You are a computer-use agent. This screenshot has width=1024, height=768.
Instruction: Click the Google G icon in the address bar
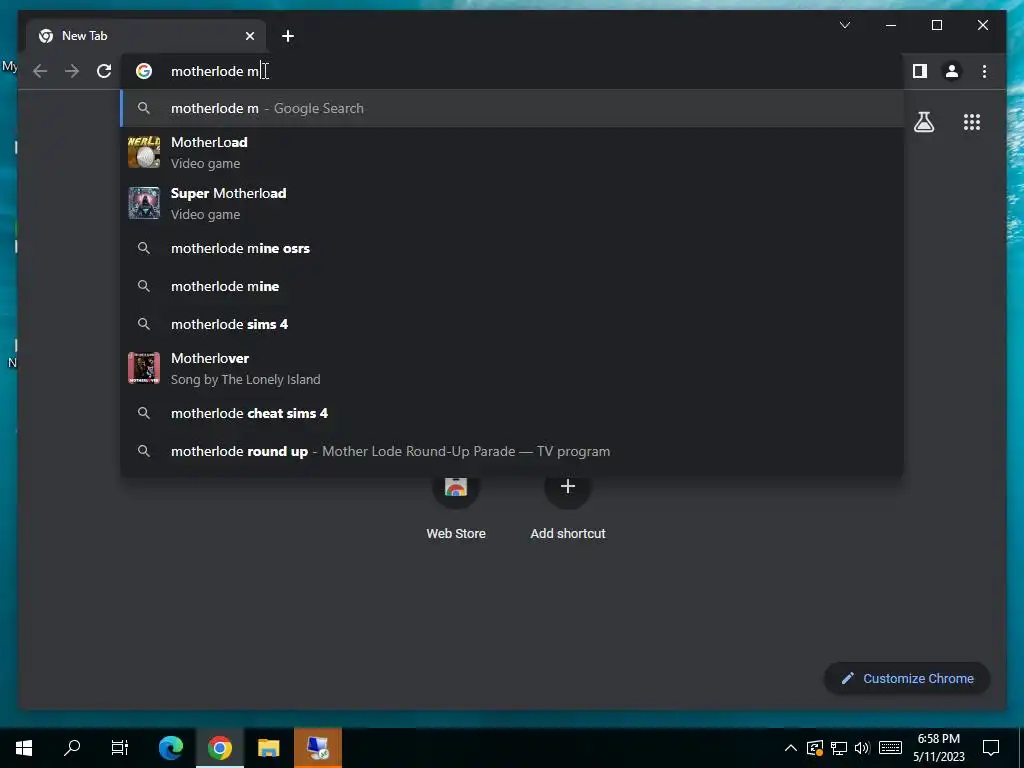pyautogui.click(x=144, y=71)
